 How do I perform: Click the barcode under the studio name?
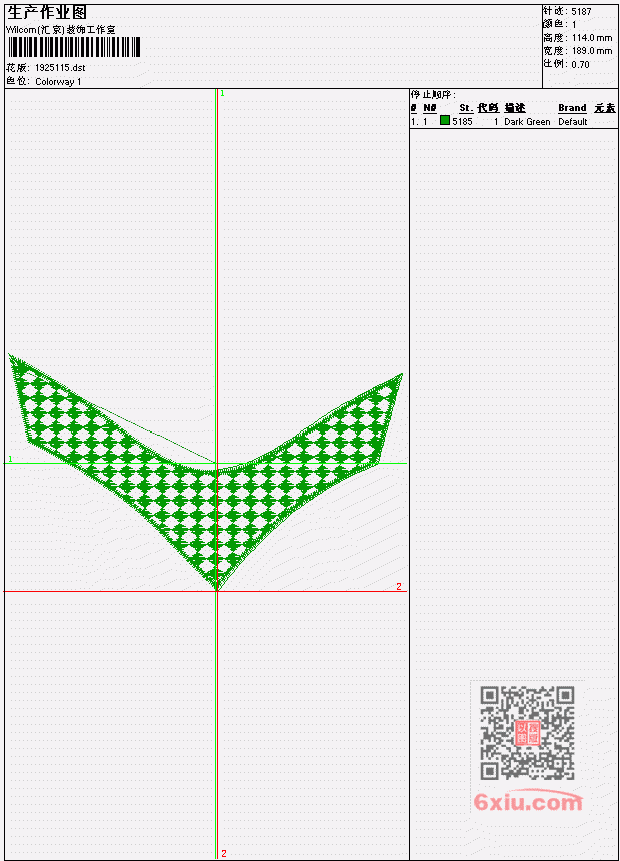pos(74,47)
